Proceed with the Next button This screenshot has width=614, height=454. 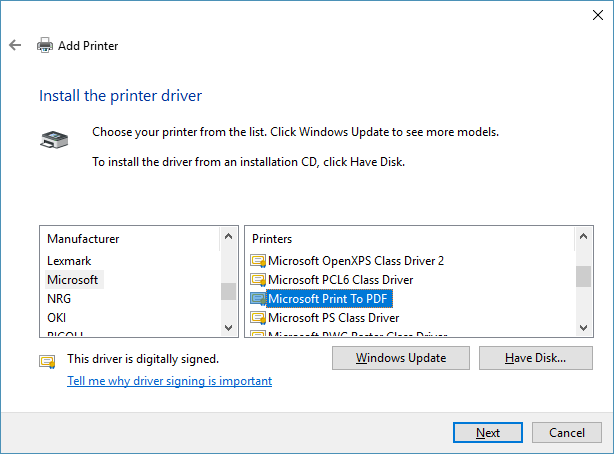coord(488,432)
